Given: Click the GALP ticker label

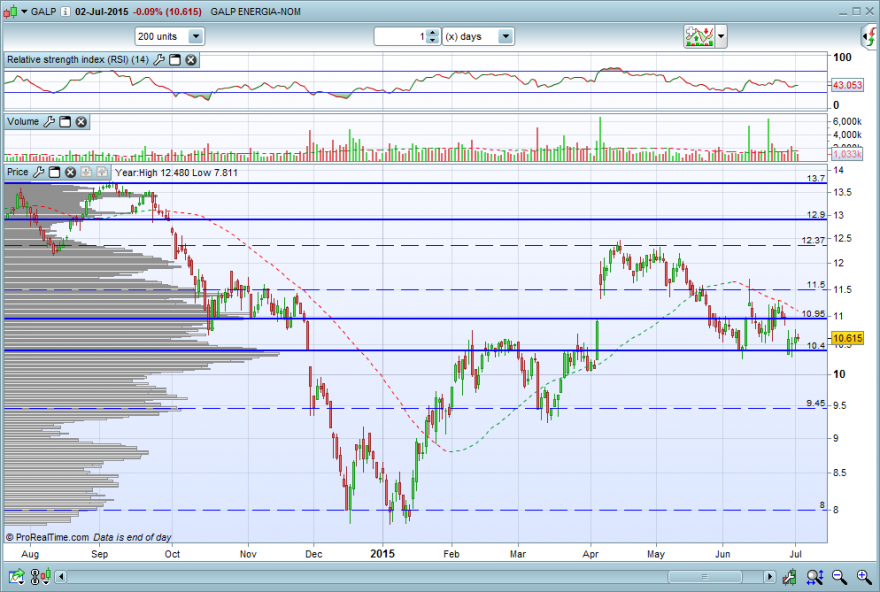Looking at the screenshot, I should pos(44,11).
